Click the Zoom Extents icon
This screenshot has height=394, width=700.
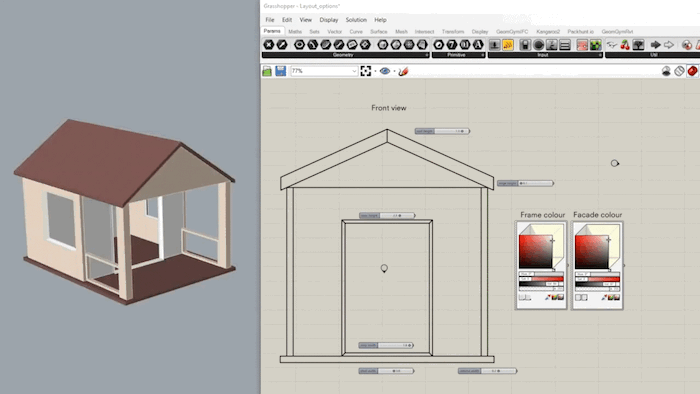(x=366, y=71)
